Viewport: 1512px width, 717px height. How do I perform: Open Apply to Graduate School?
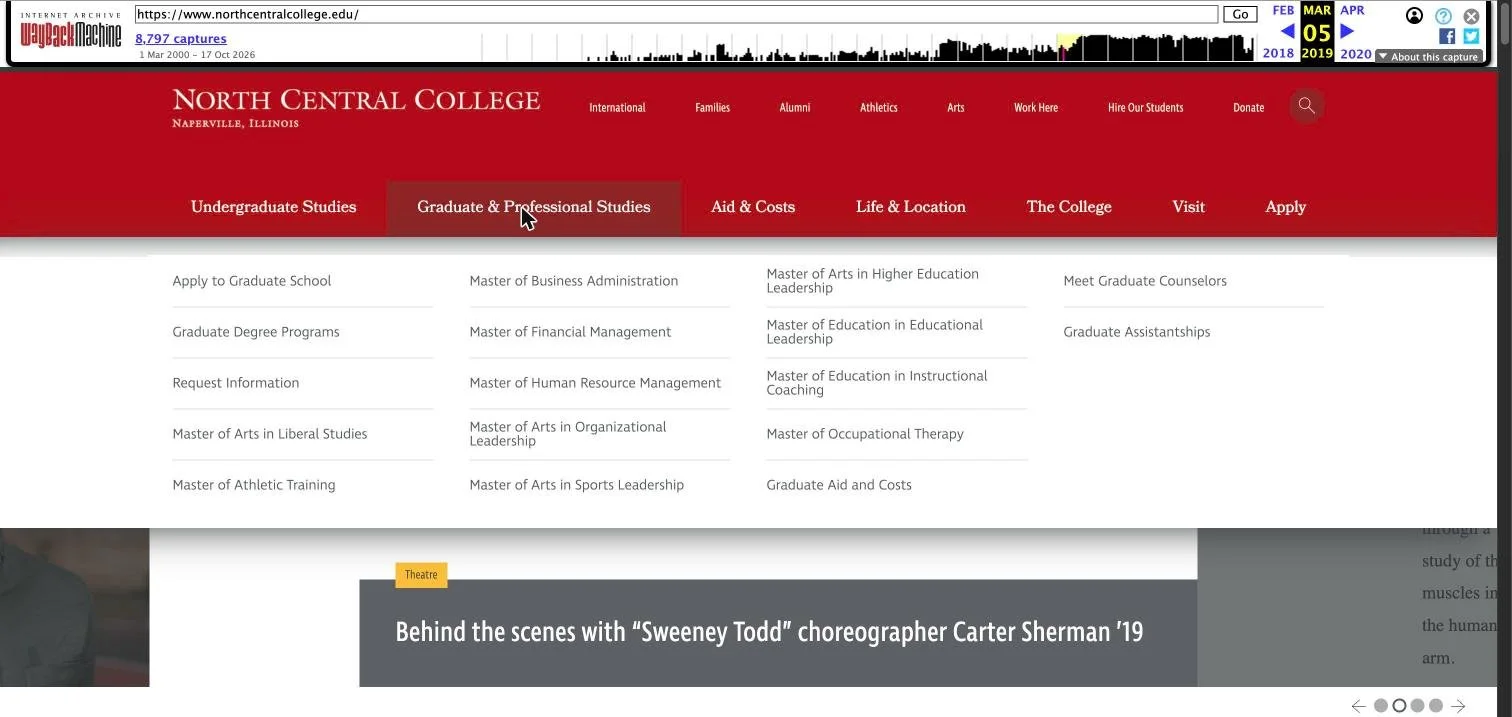coord(251,281)
